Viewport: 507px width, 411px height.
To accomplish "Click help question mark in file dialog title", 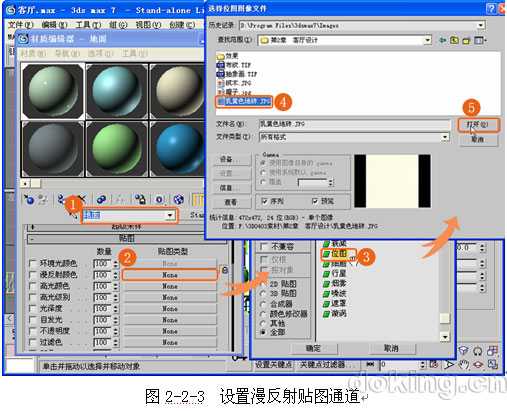I will coord(491,9).
